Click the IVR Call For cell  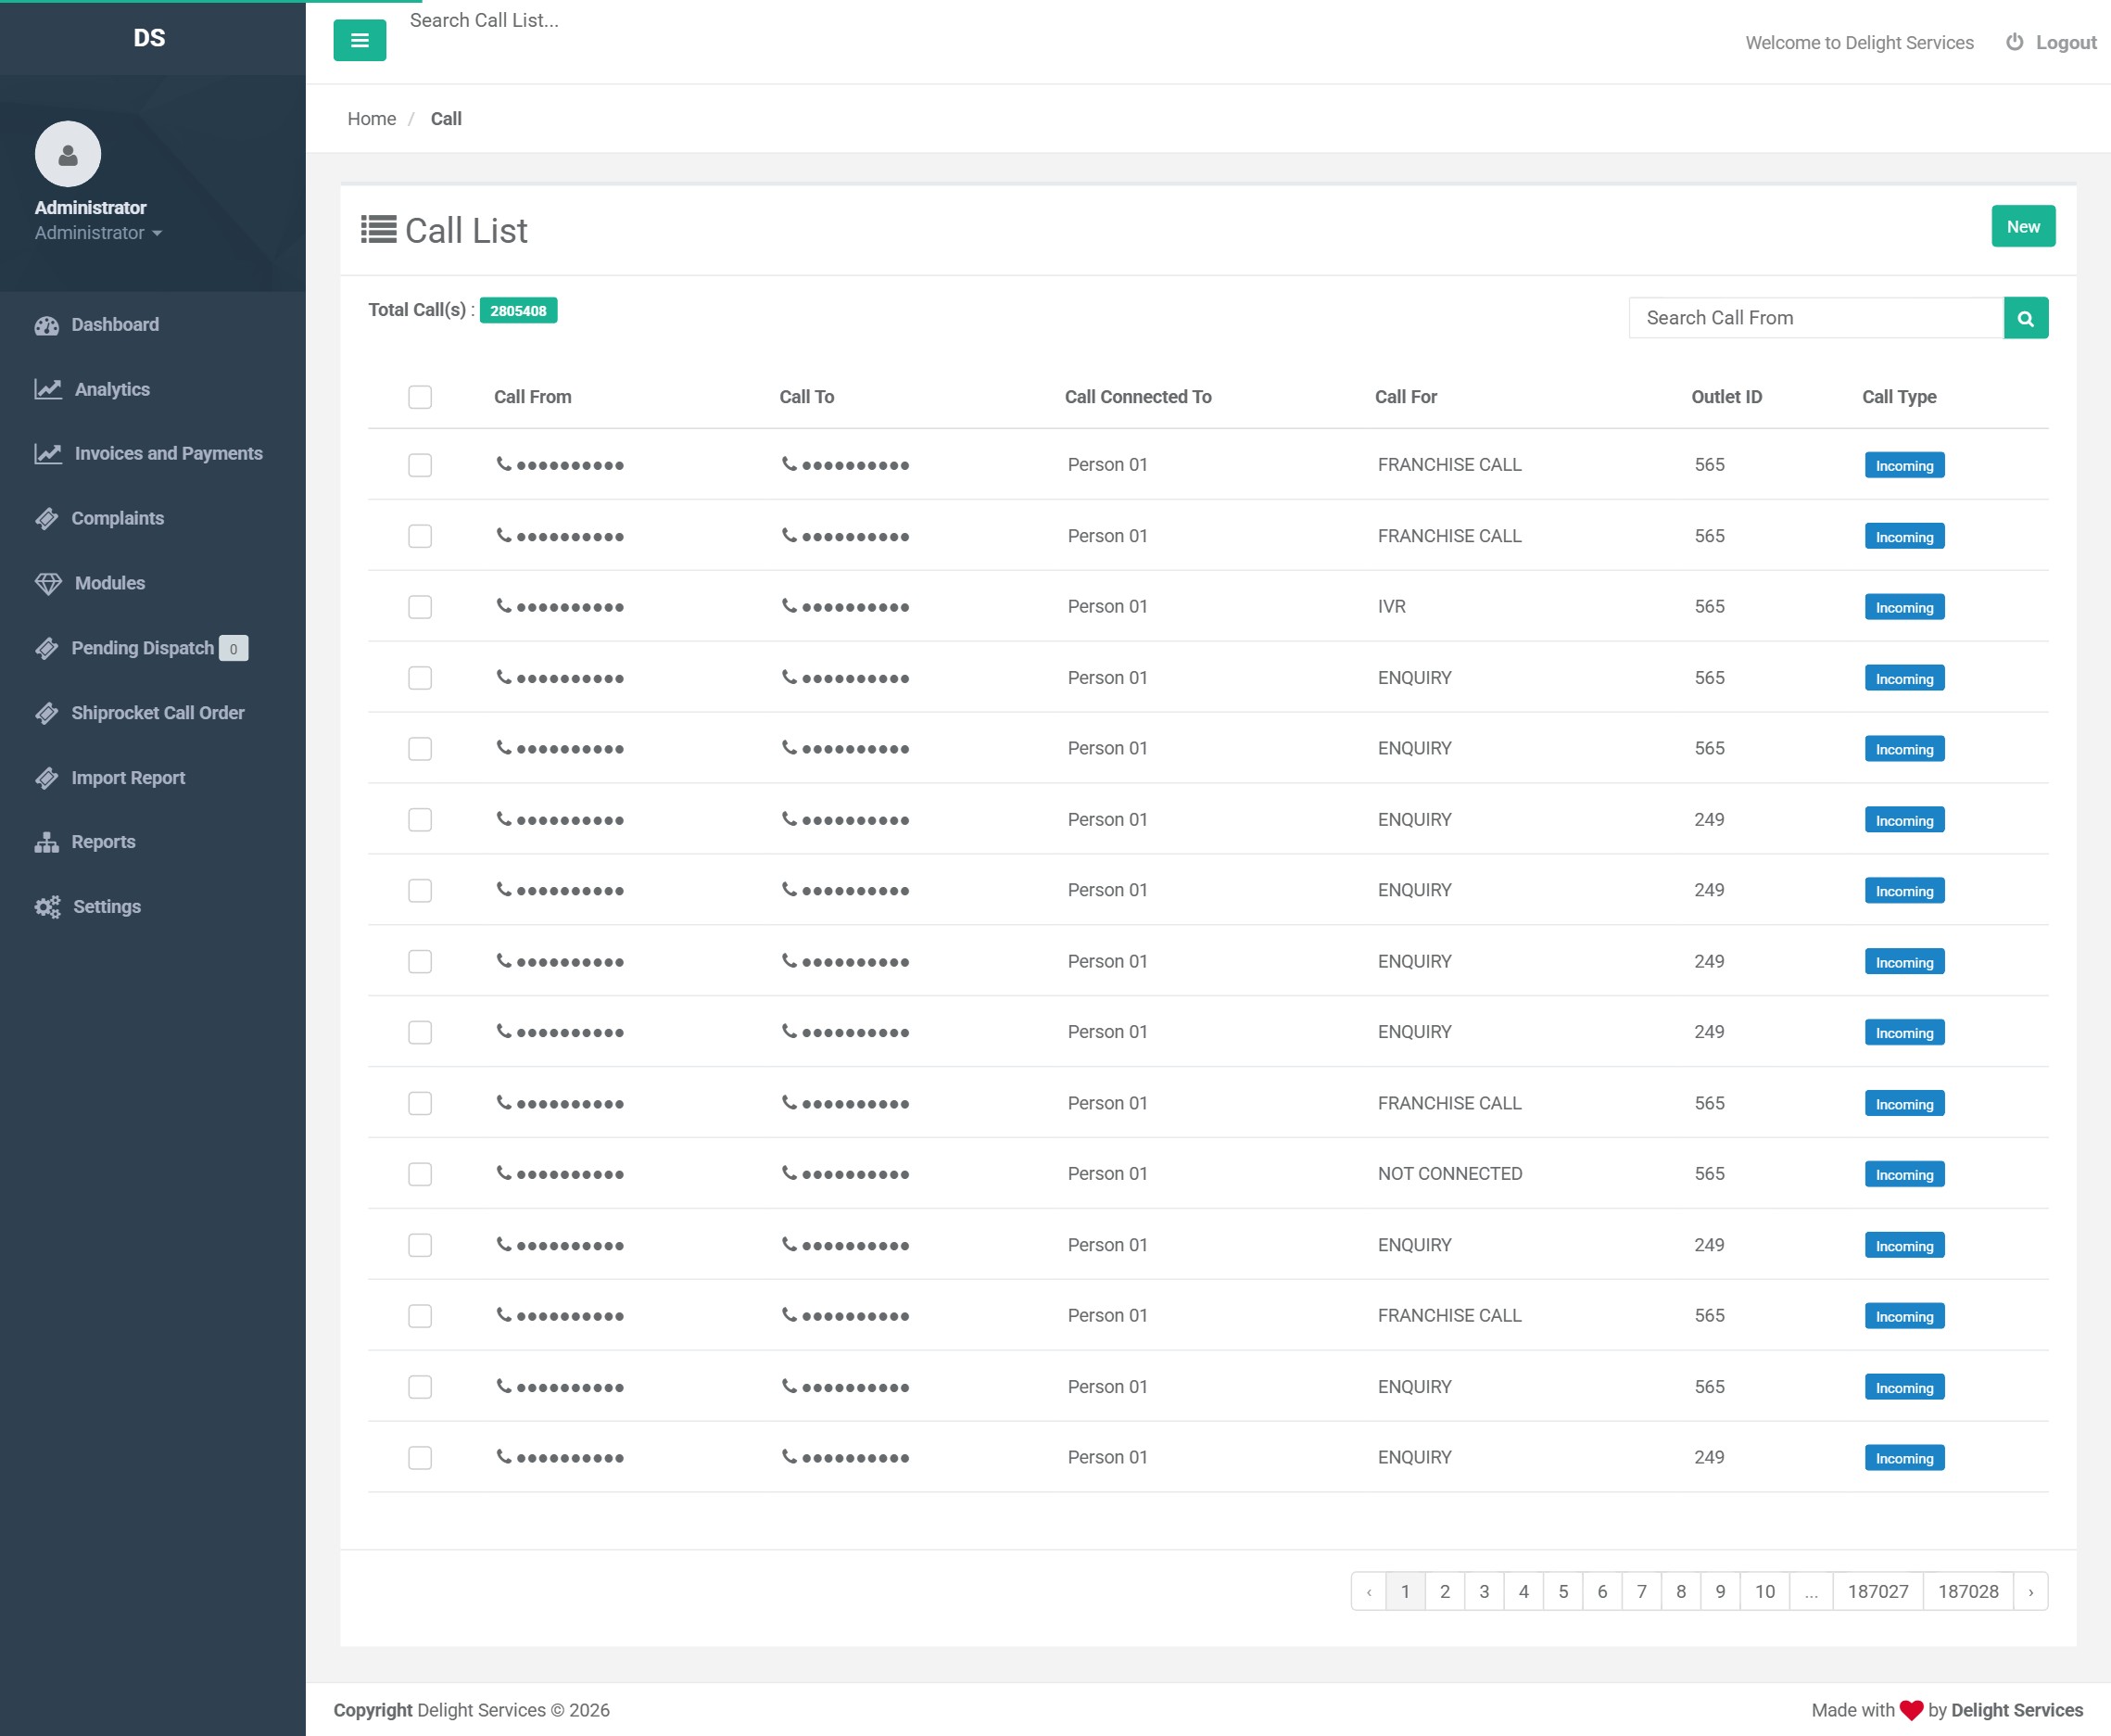pos(1392,607)
